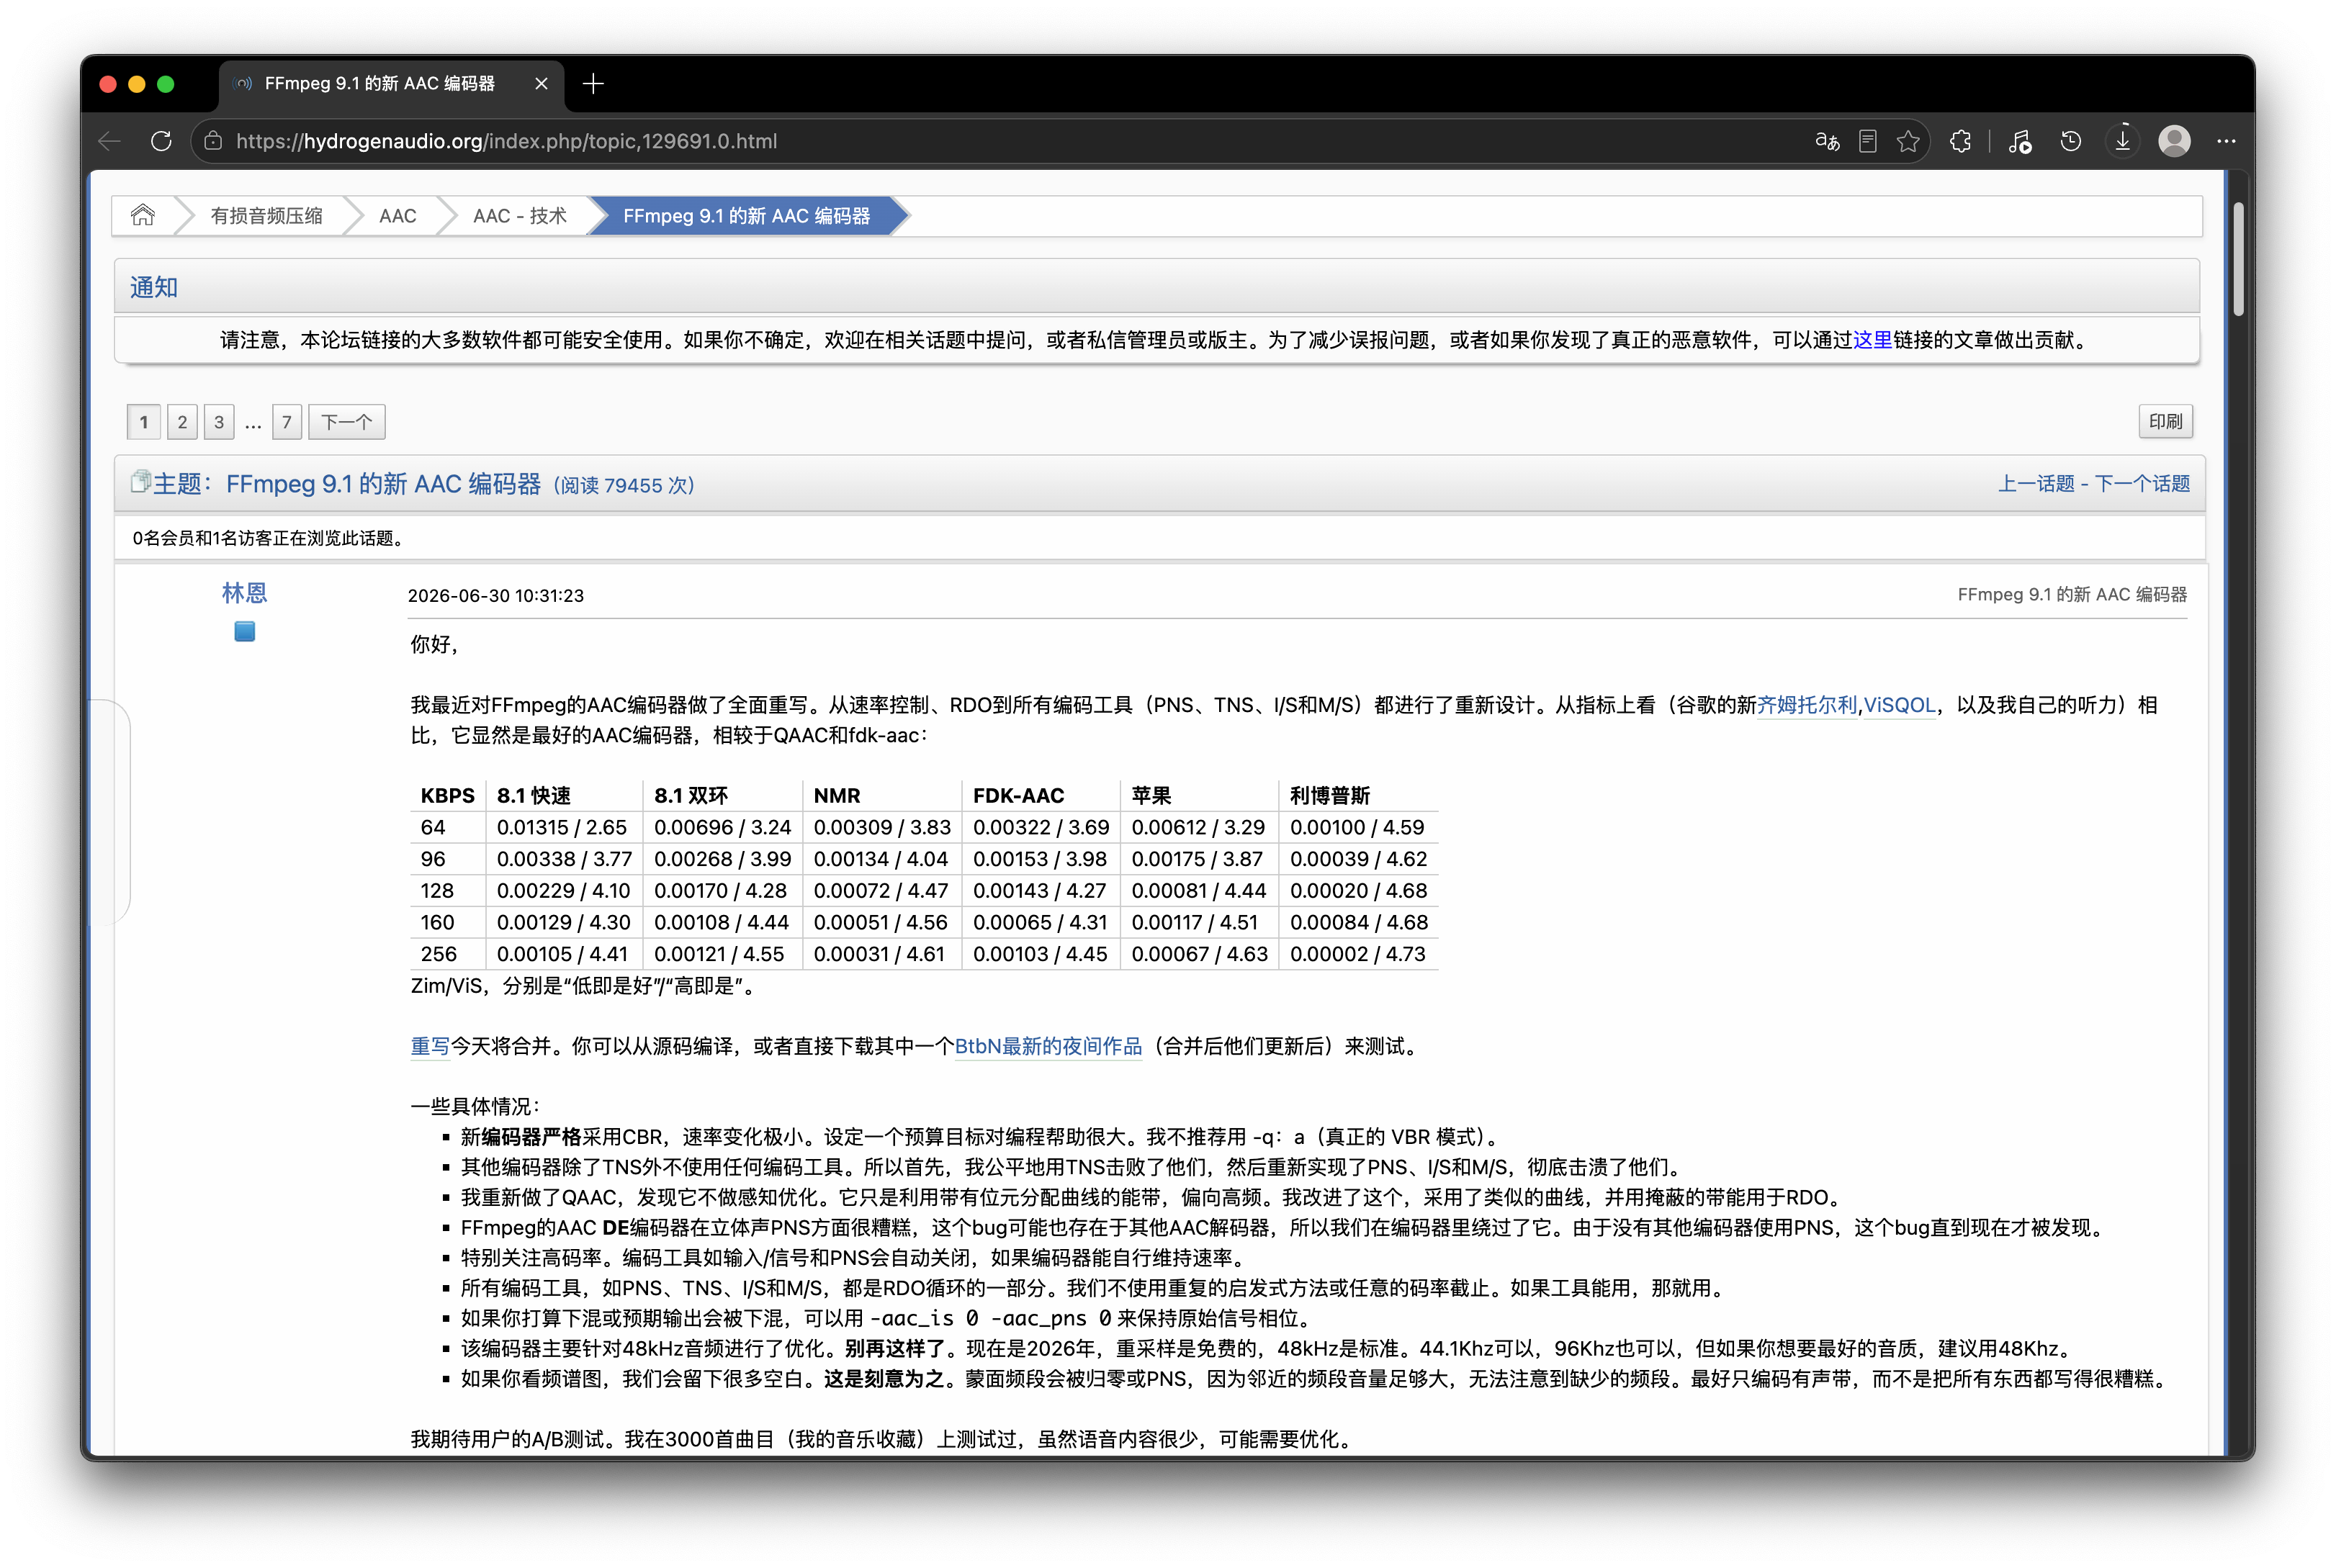The height and width of the screenshot is (1568, 2336).
Task: Select current page 1 in pagination
Action: [x=144, y=422]
